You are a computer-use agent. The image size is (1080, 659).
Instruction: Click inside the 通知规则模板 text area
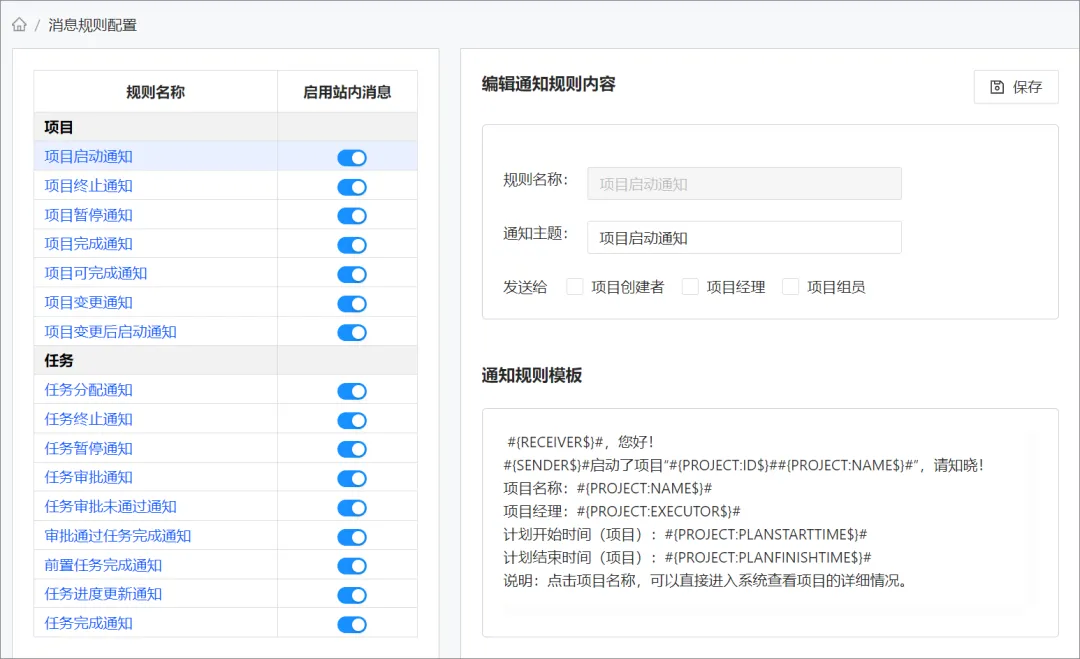[x=770, y=523]
